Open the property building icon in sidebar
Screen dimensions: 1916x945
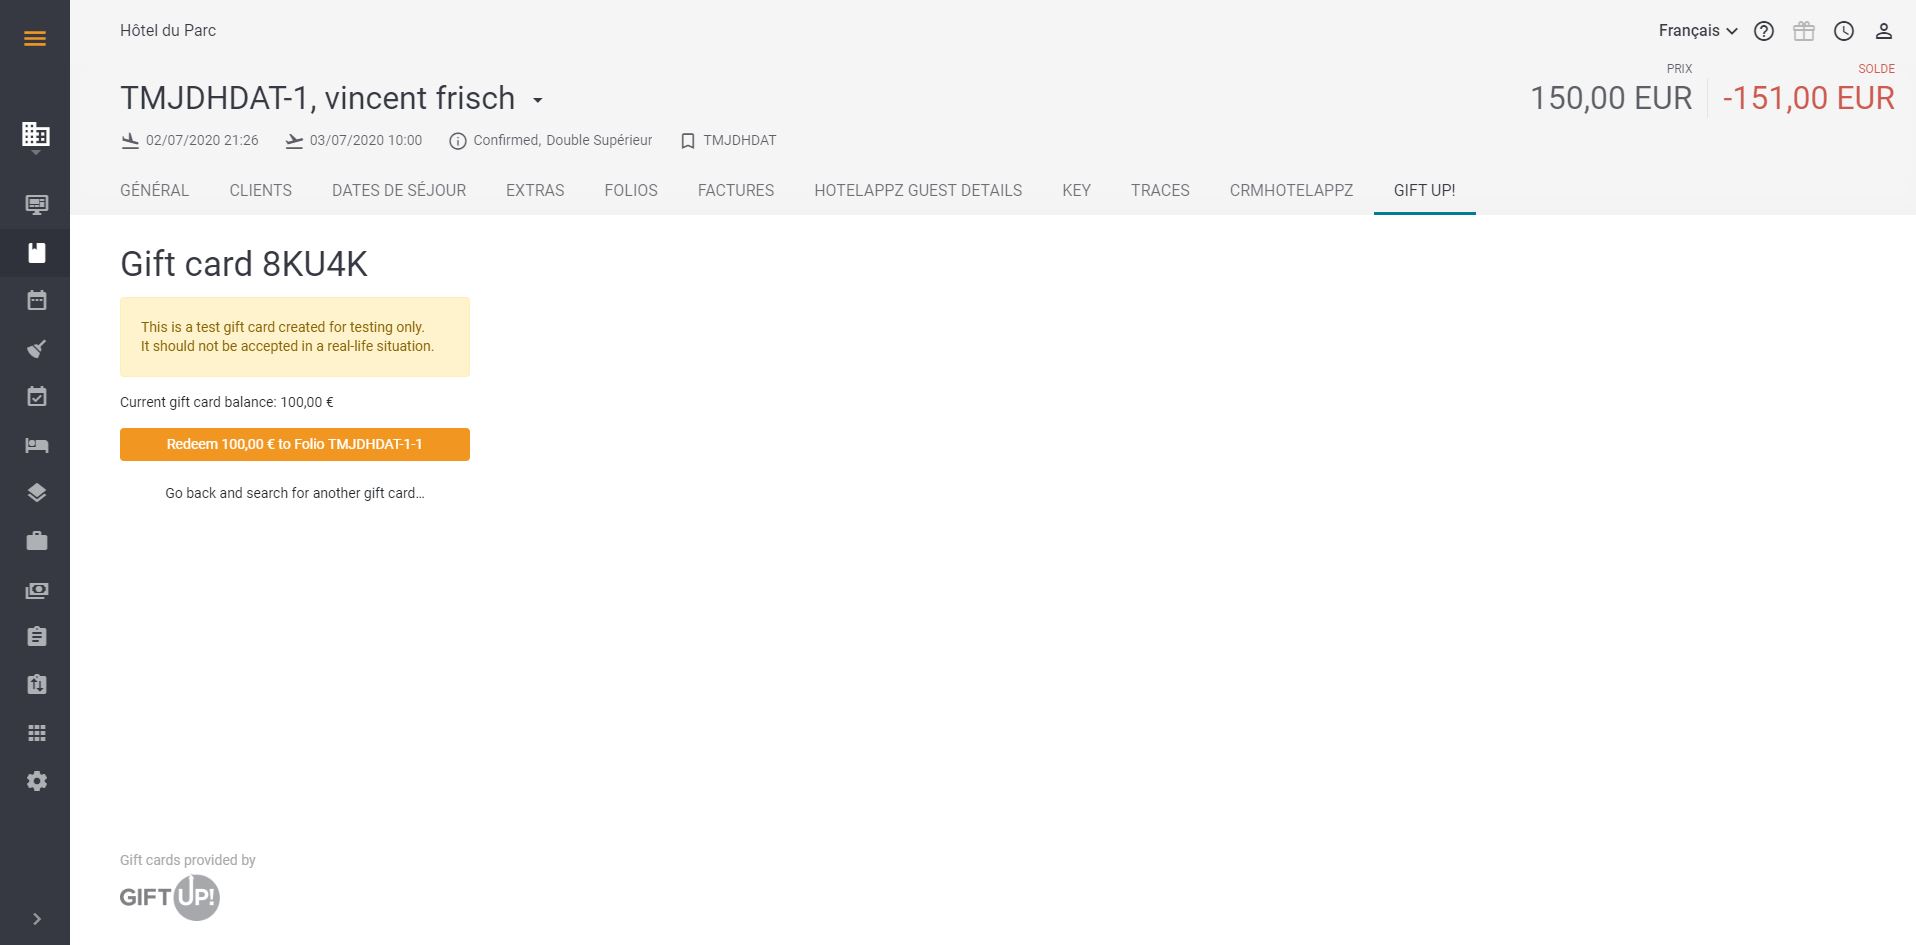tap(36, 134)
